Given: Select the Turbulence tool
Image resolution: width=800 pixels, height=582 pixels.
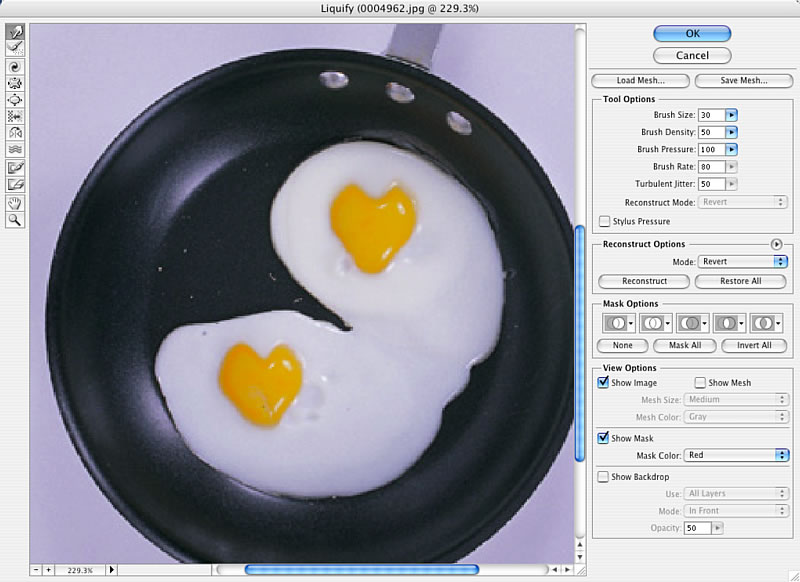Looking at the screenshot, I should click(15, 149).
